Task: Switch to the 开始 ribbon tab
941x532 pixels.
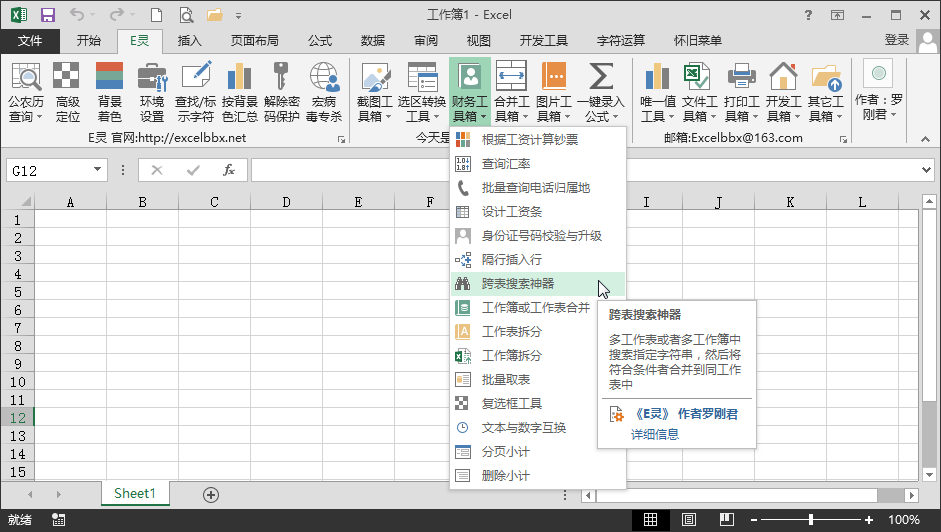Action: click(89, 40)
